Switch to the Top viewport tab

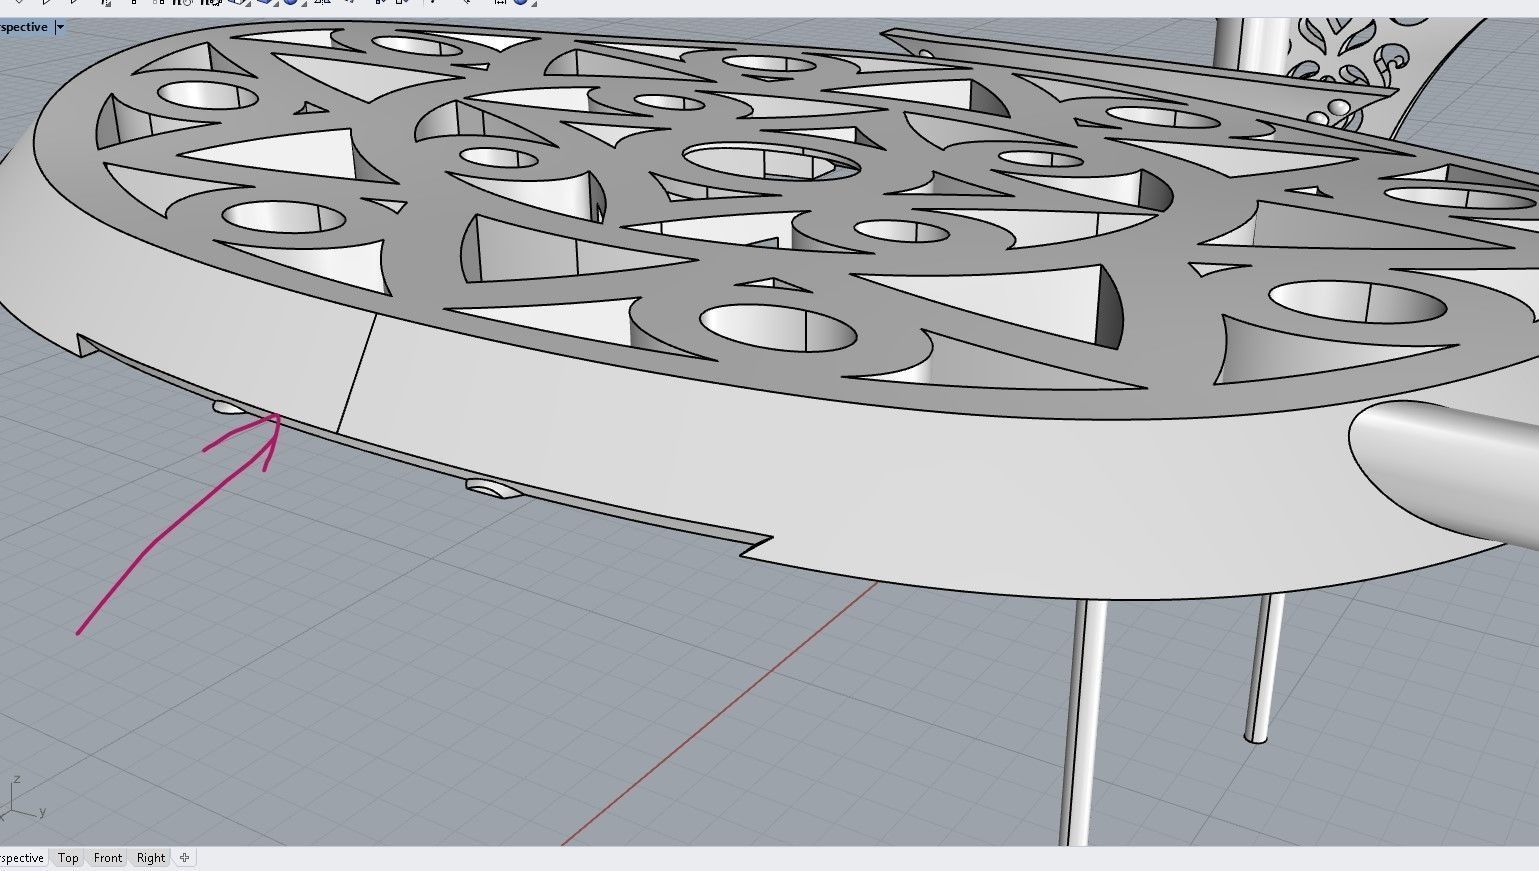tap(68, 858)
